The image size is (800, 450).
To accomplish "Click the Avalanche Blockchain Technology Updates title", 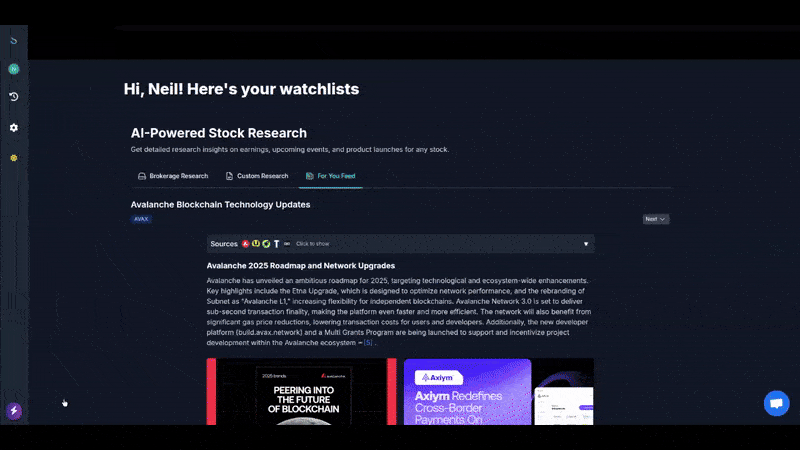I will (220, 205).
